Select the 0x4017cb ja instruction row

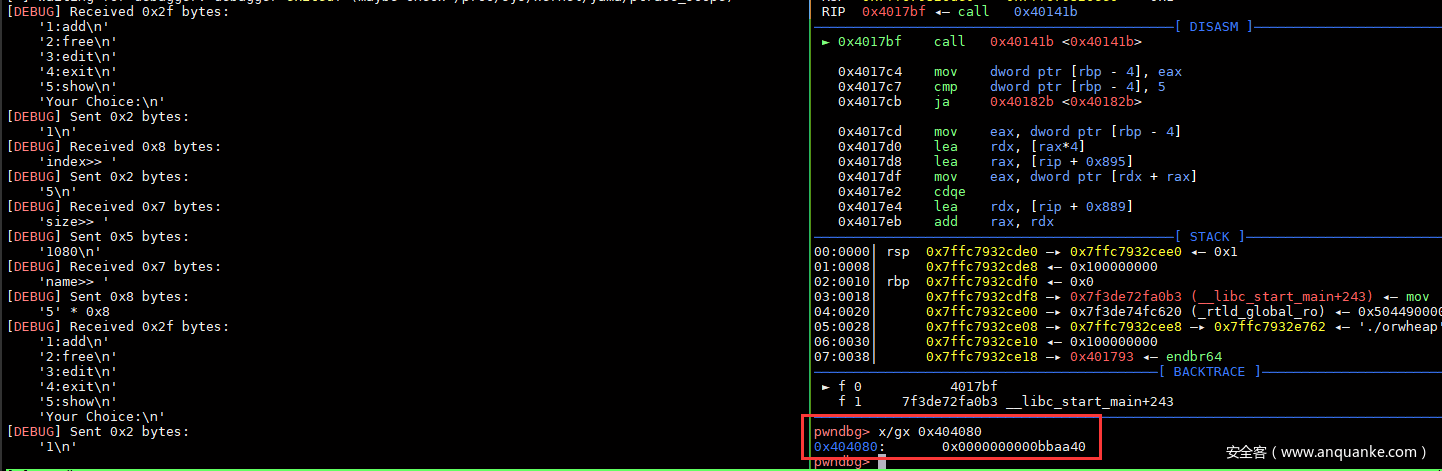989,101
